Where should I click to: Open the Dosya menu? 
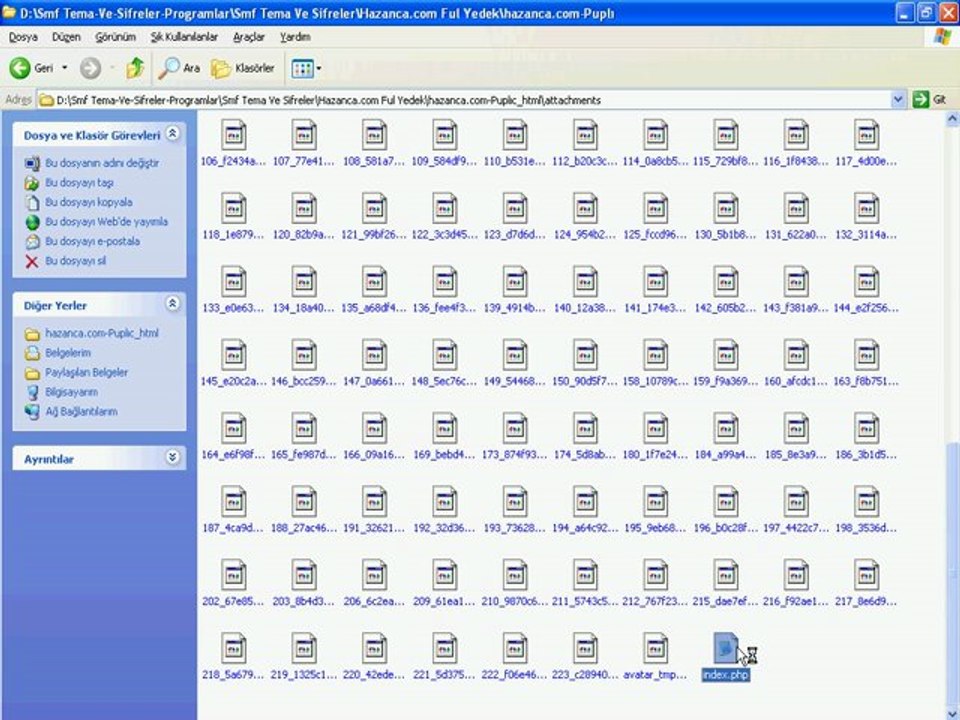tap(23, 37)
